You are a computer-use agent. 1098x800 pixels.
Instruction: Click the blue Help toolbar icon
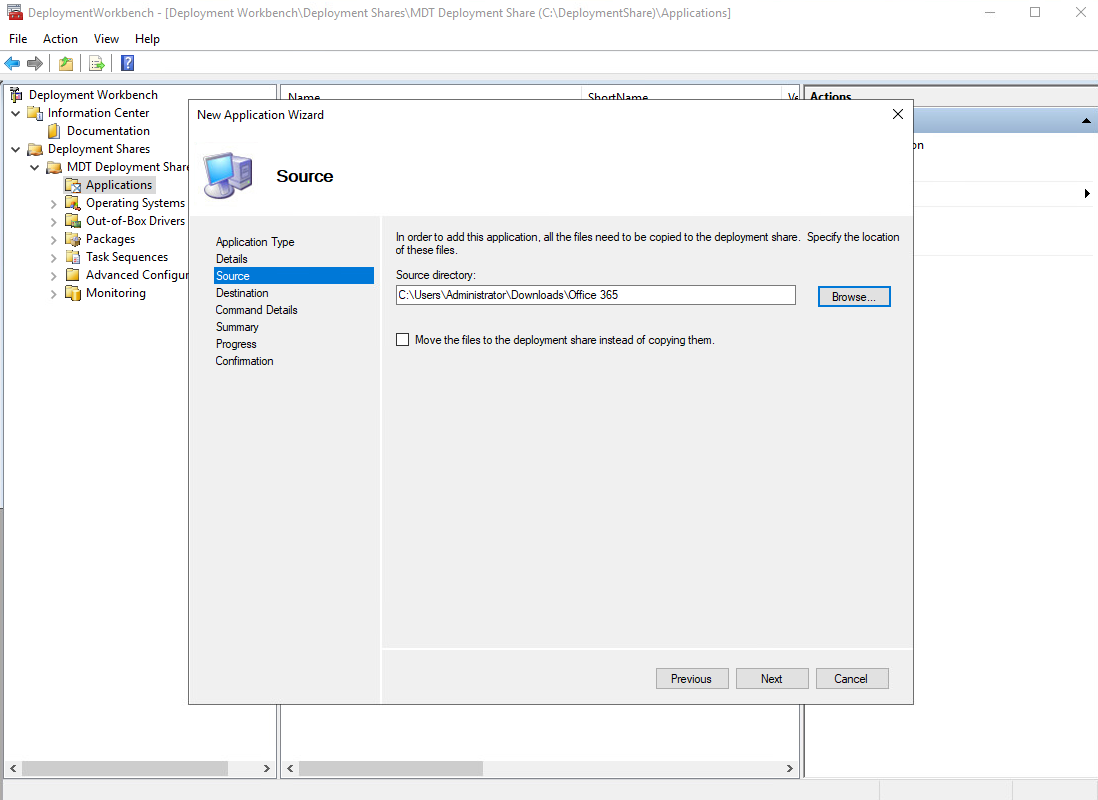[127, 64]
